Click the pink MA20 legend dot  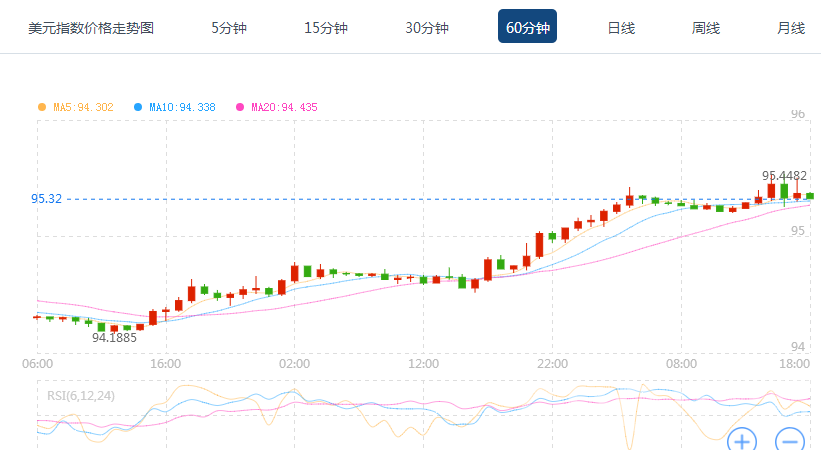(x=240, y=107)
